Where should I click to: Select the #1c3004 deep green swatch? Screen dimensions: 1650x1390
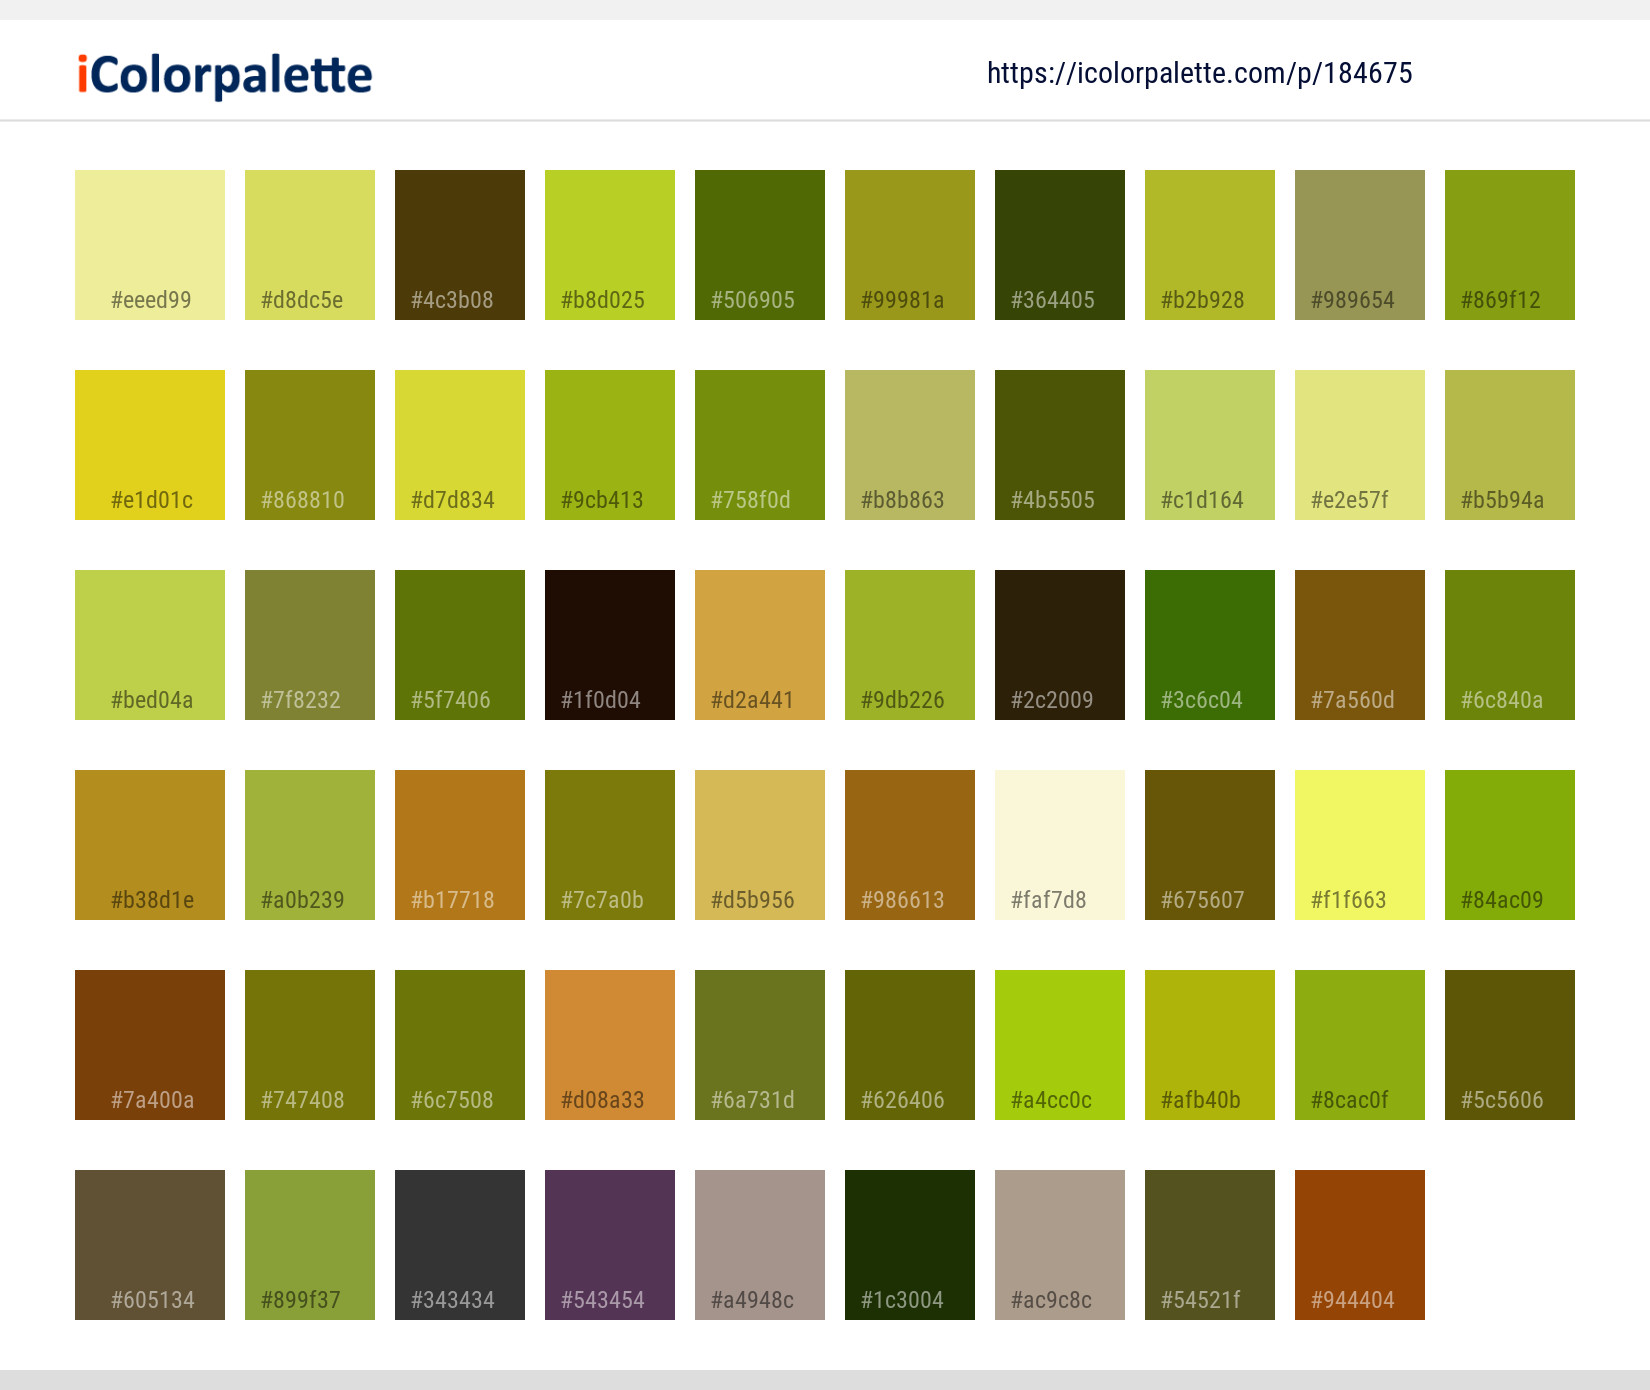pyautogui.click(x=910, y=1245)
